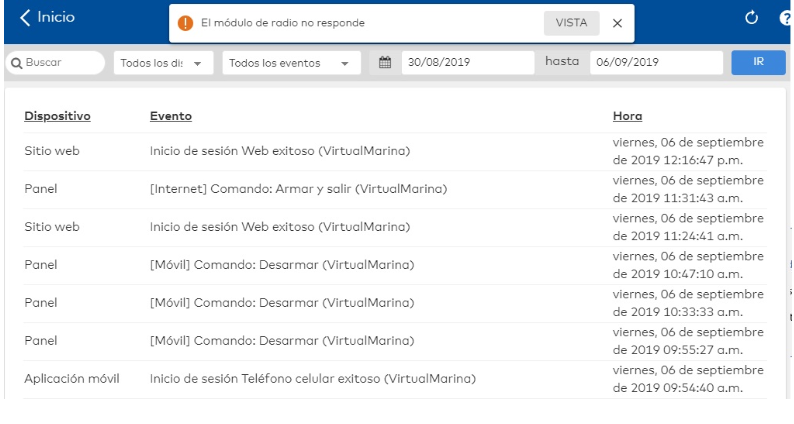This screenshot has height=424, width=794.
Task: Select web login event at 11:24:41 a.m.
Action: click(x=395, y=227)
